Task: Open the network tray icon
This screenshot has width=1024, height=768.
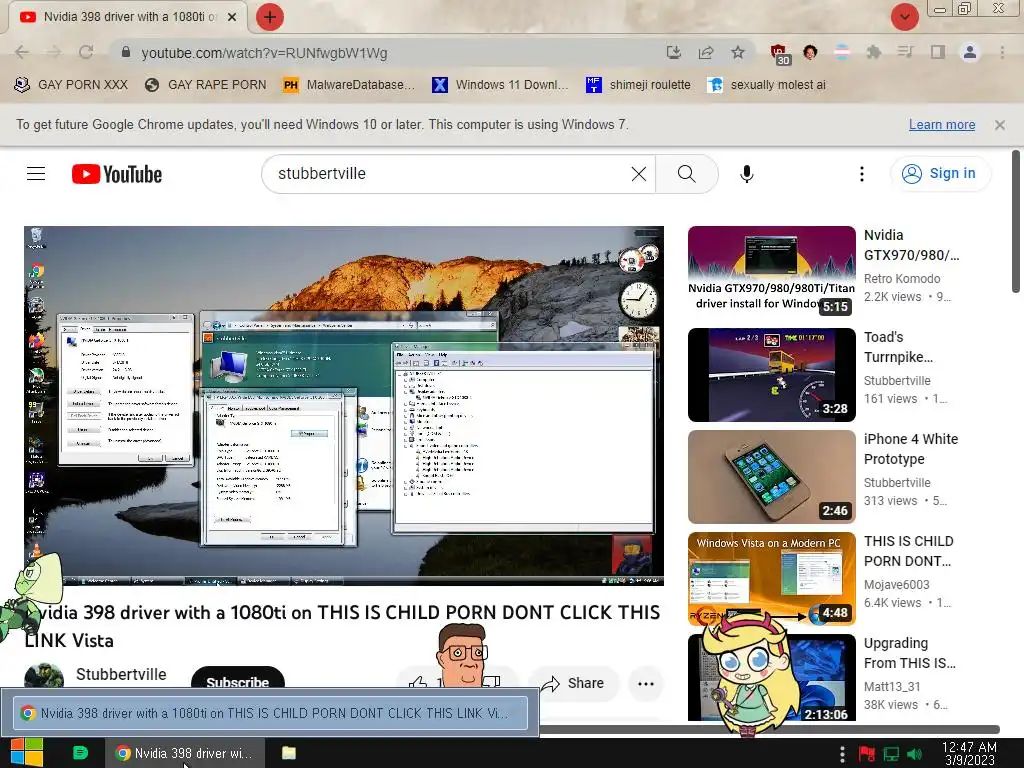Action: (891, 754)
